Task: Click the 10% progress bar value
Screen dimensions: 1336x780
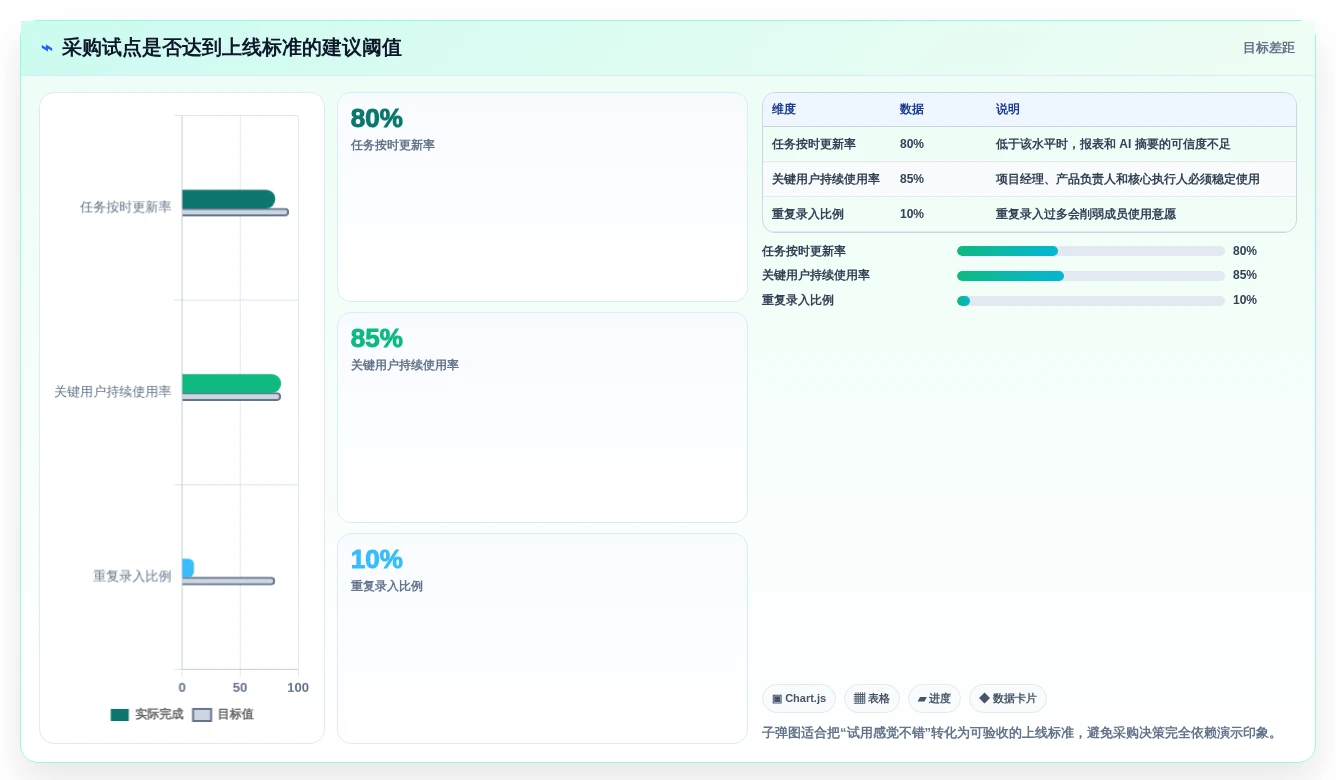Action: 1245,300
